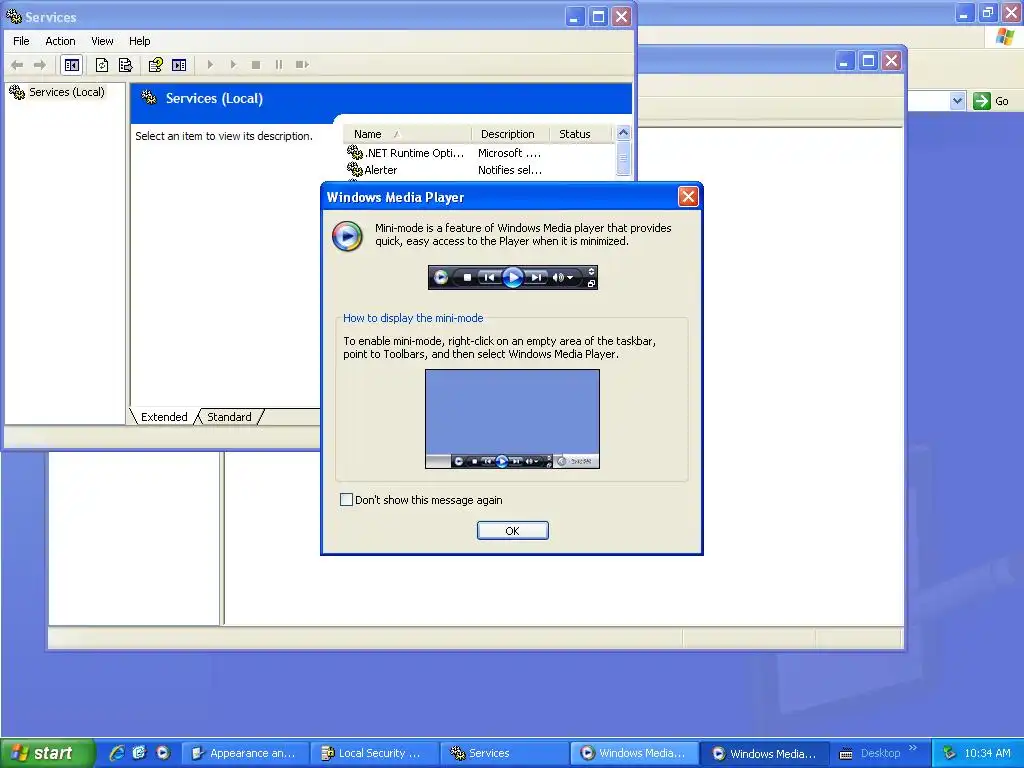Select the Alerter service row
The image size is (1024, 768).
pyautogui.click(x=479, y=170)
